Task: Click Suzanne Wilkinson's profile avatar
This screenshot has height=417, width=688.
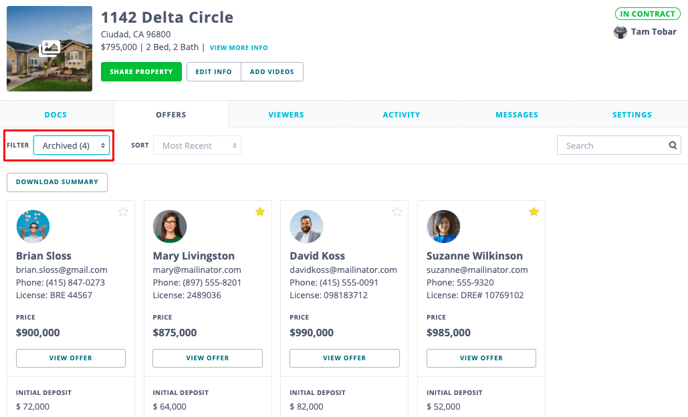Action: 443,227
